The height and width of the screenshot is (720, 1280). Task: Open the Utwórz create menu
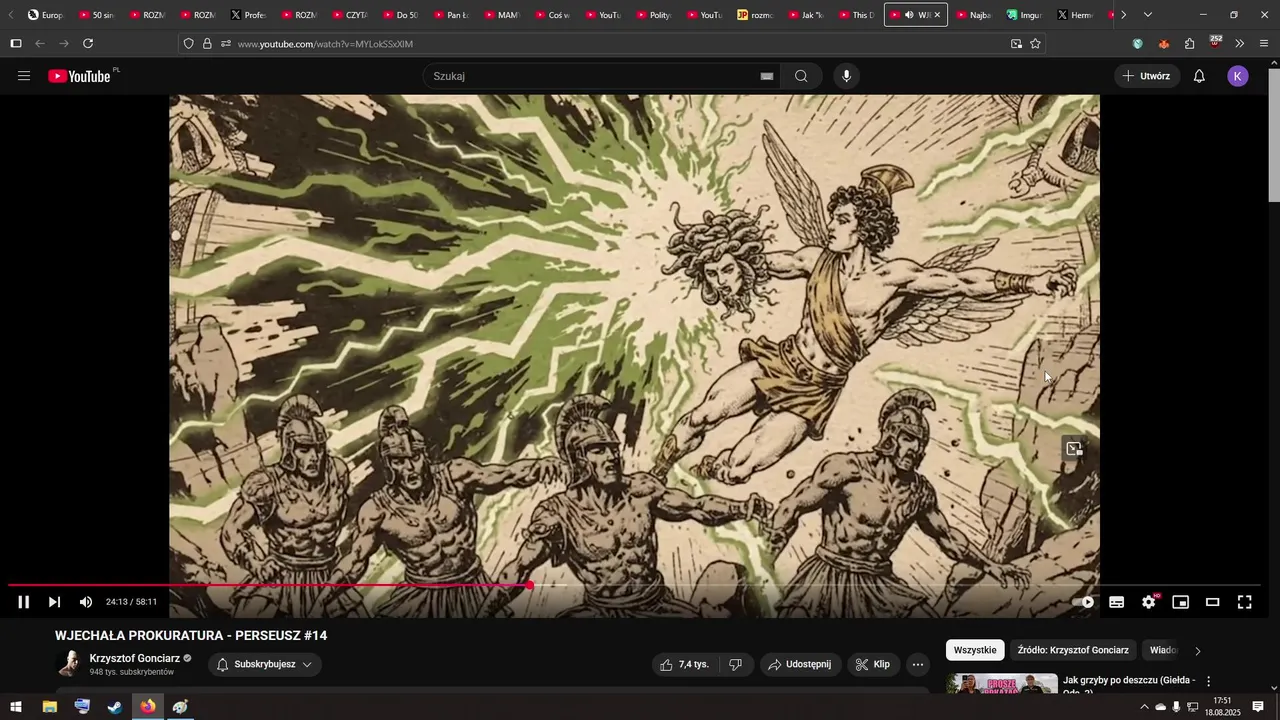(x=1147, y=76)
